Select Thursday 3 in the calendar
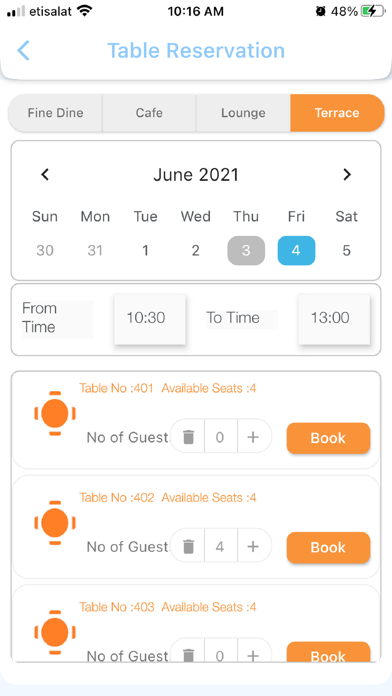This screenshot has height=696, width=392. pos(246,251)
